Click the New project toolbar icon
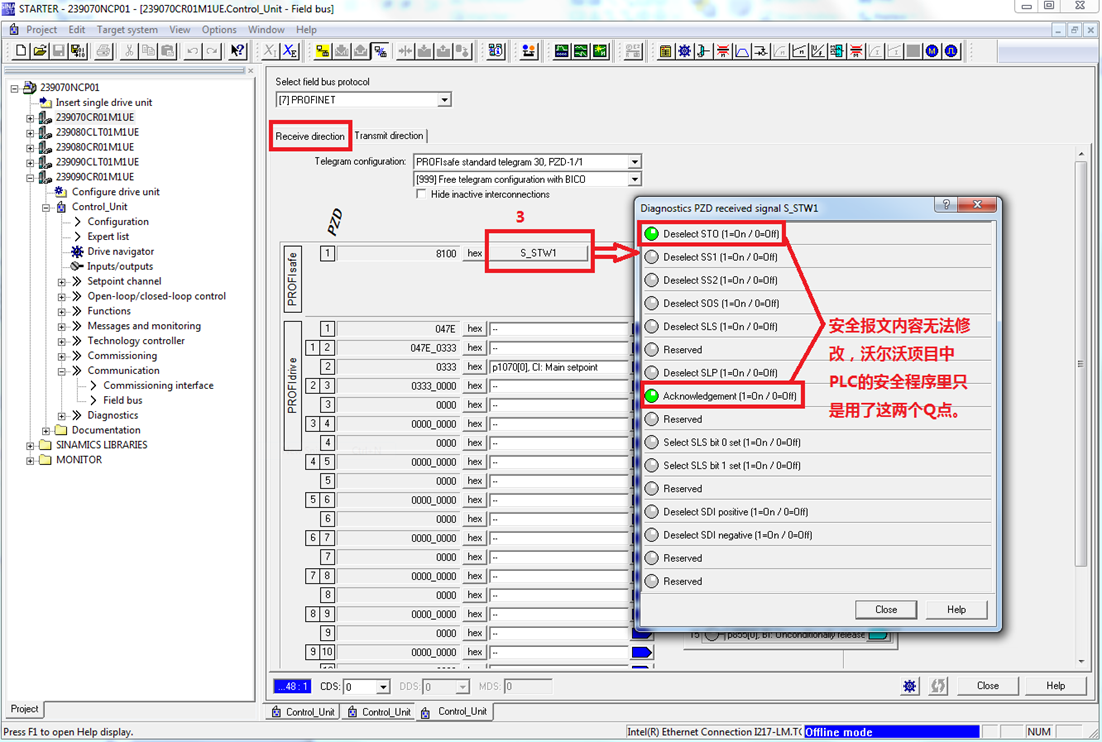Screen dimensions: 1102x742 click(x=22, y=51)
